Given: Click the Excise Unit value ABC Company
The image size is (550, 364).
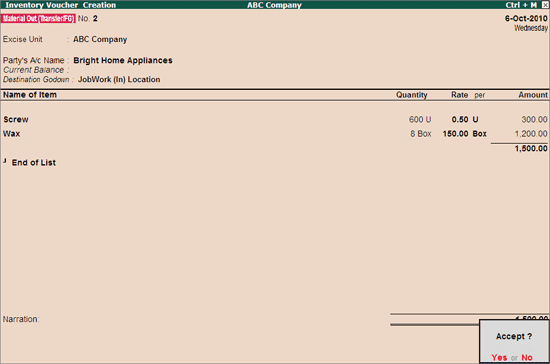Looking at the screenshot, I should tap(100, 39).
